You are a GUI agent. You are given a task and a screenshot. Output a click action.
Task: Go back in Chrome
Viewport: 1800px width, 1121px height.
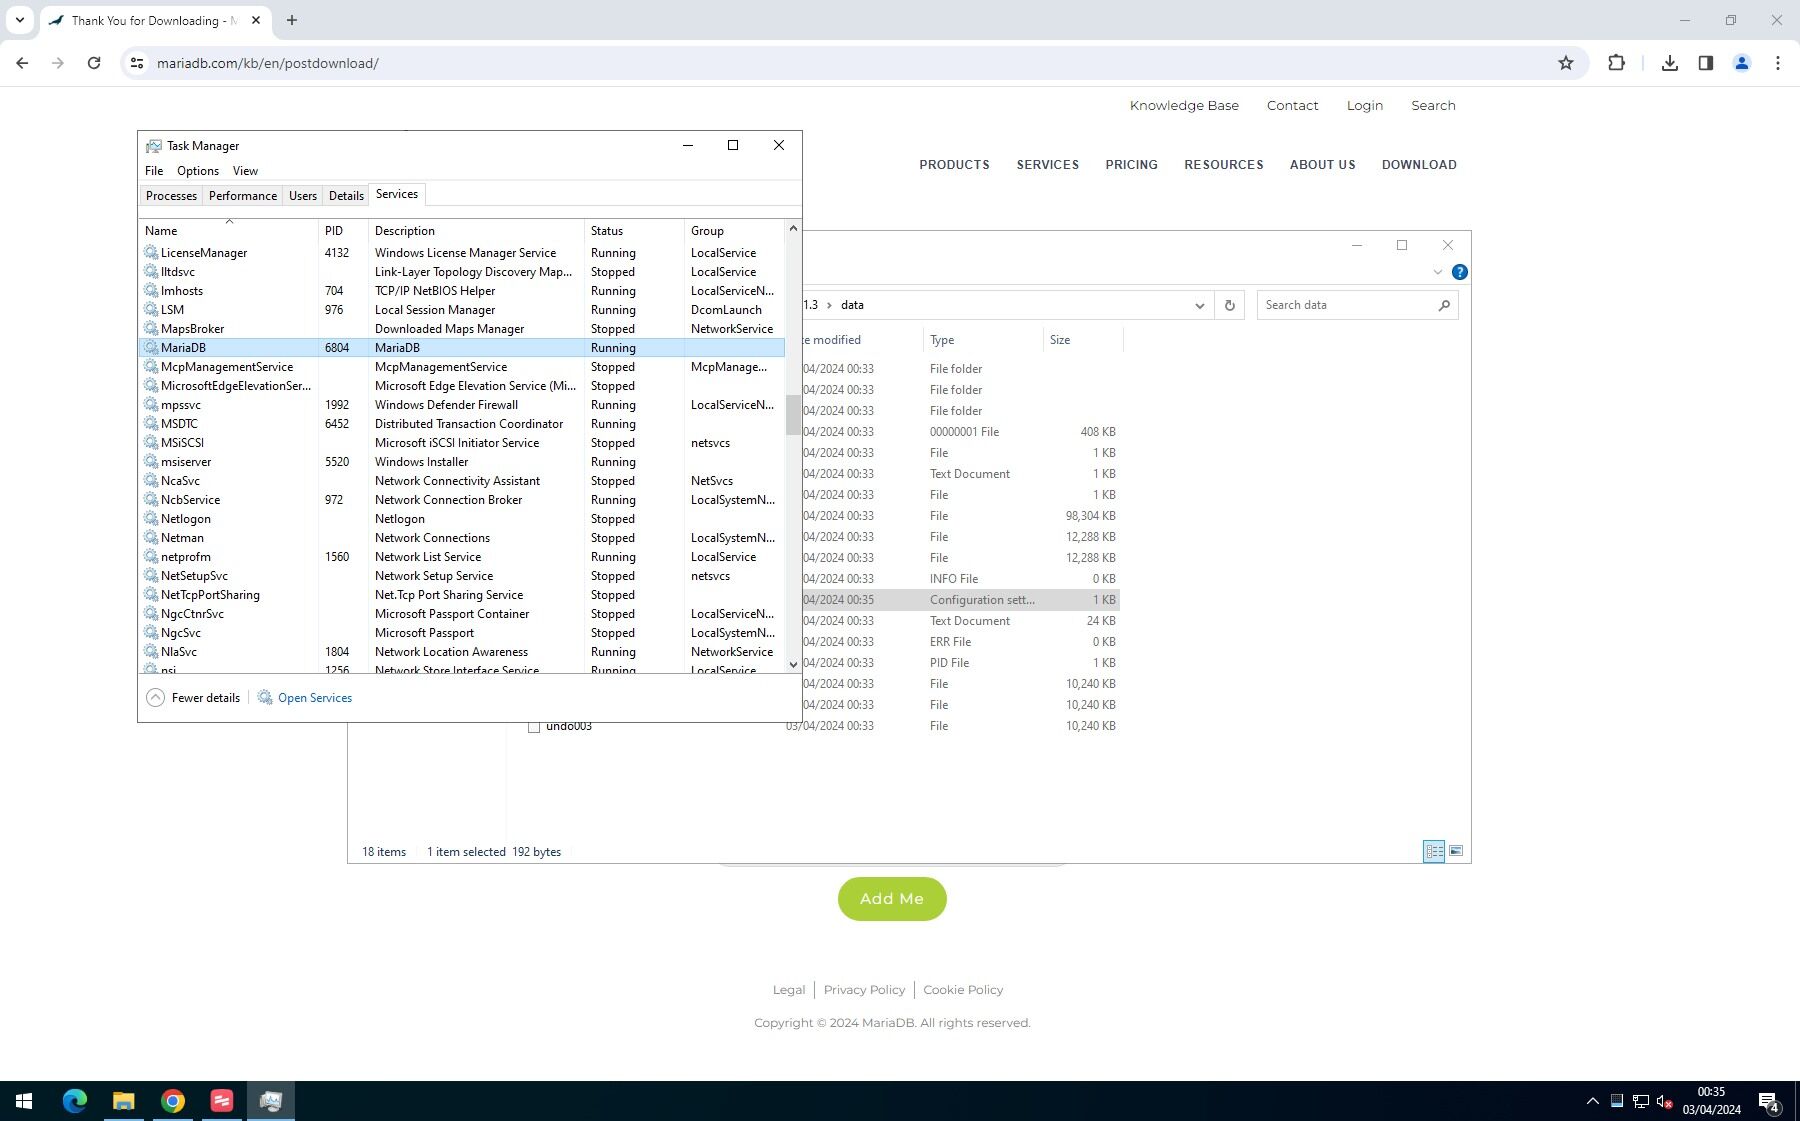coord(22,63)
